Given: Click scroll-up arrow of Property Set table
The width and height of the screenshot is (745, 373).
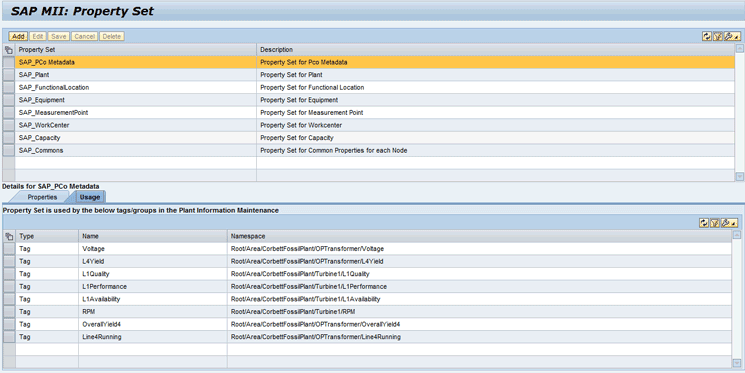Looking at the screenshot, I should 739,48.
